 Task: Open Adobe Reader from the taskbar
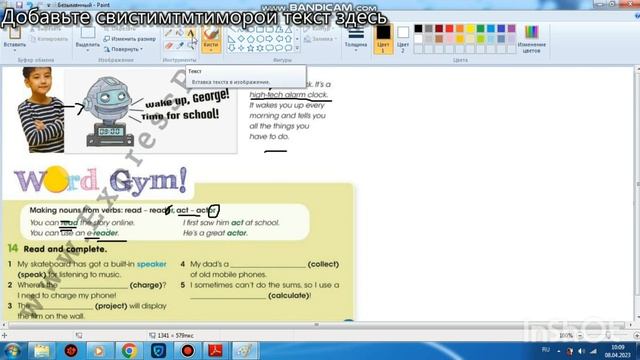pos(216,351)
